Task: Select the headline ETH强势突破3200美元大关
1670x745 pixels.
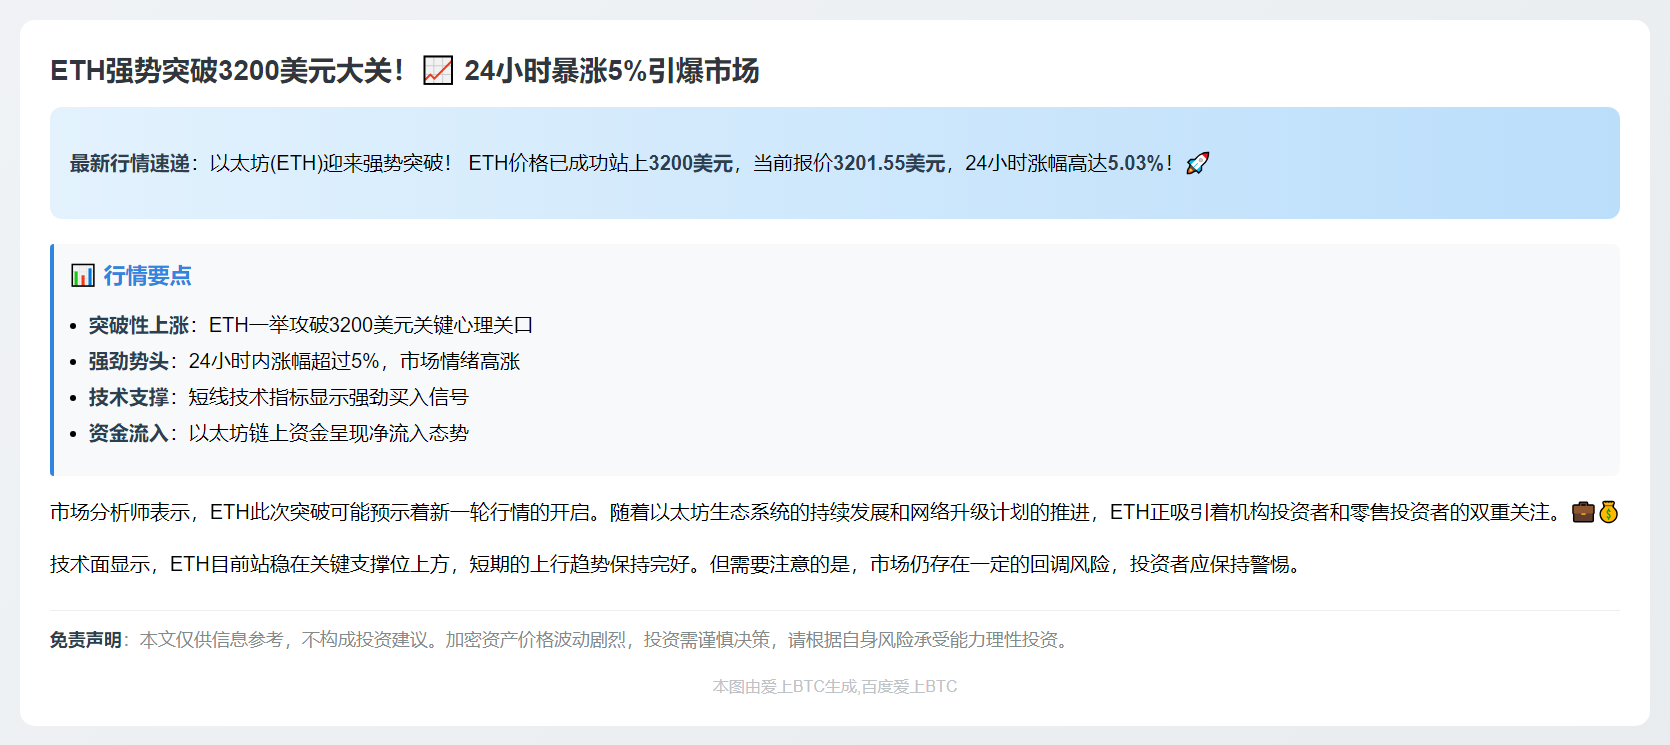Action: point(227,71)
